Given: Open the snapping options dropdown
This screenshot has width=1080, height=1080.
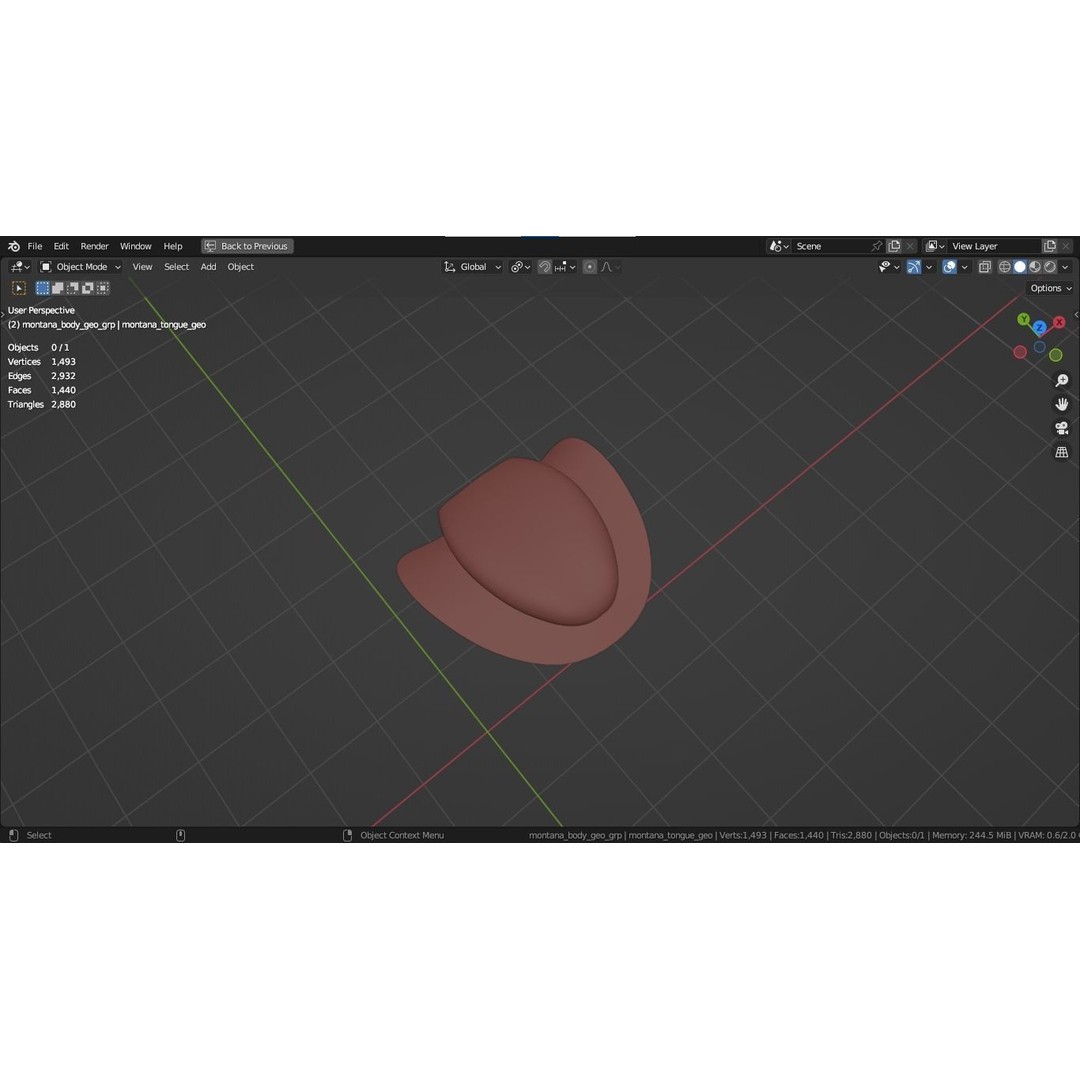Looking at the screenshot, I should (x=565, y=267).
